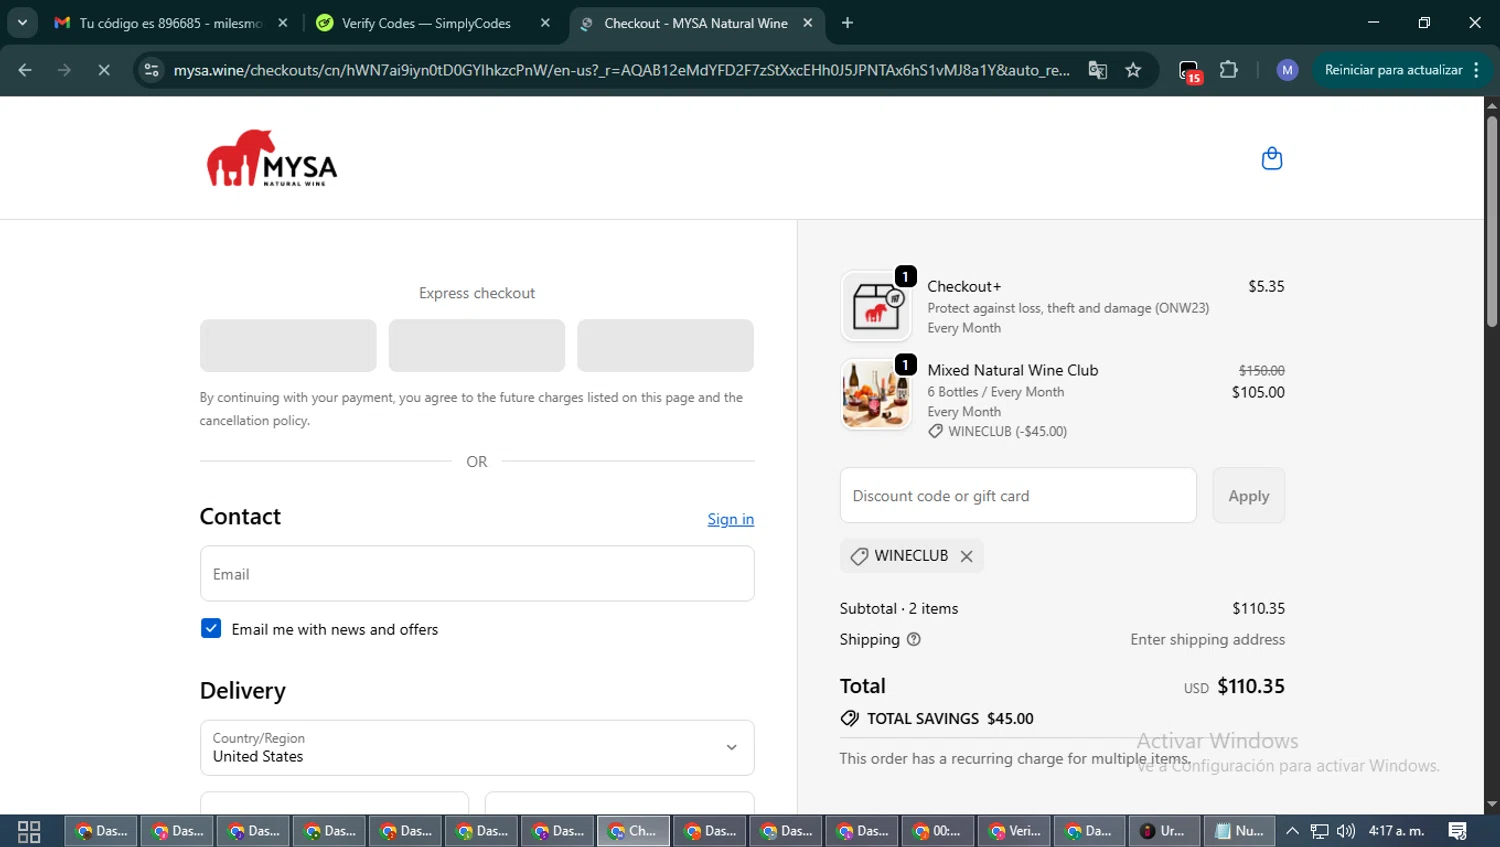Click the third express checkout button
1500x847 pixels.
[665, 345]
